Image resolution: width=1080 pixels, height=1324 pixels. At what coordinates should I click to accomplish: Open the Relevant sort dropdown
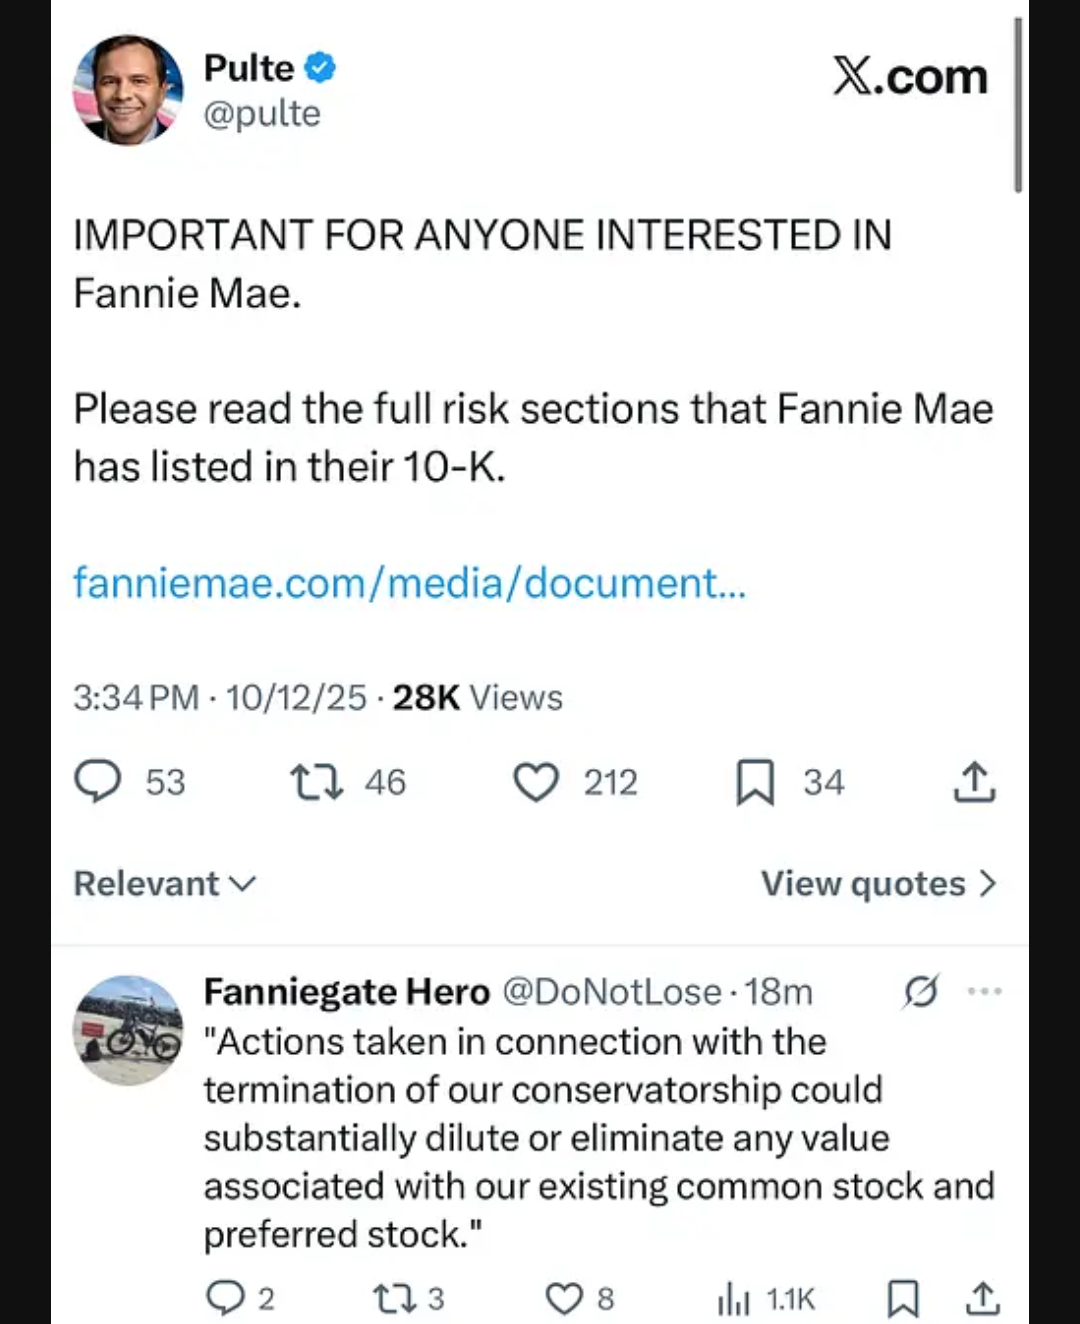pos(165,883)
